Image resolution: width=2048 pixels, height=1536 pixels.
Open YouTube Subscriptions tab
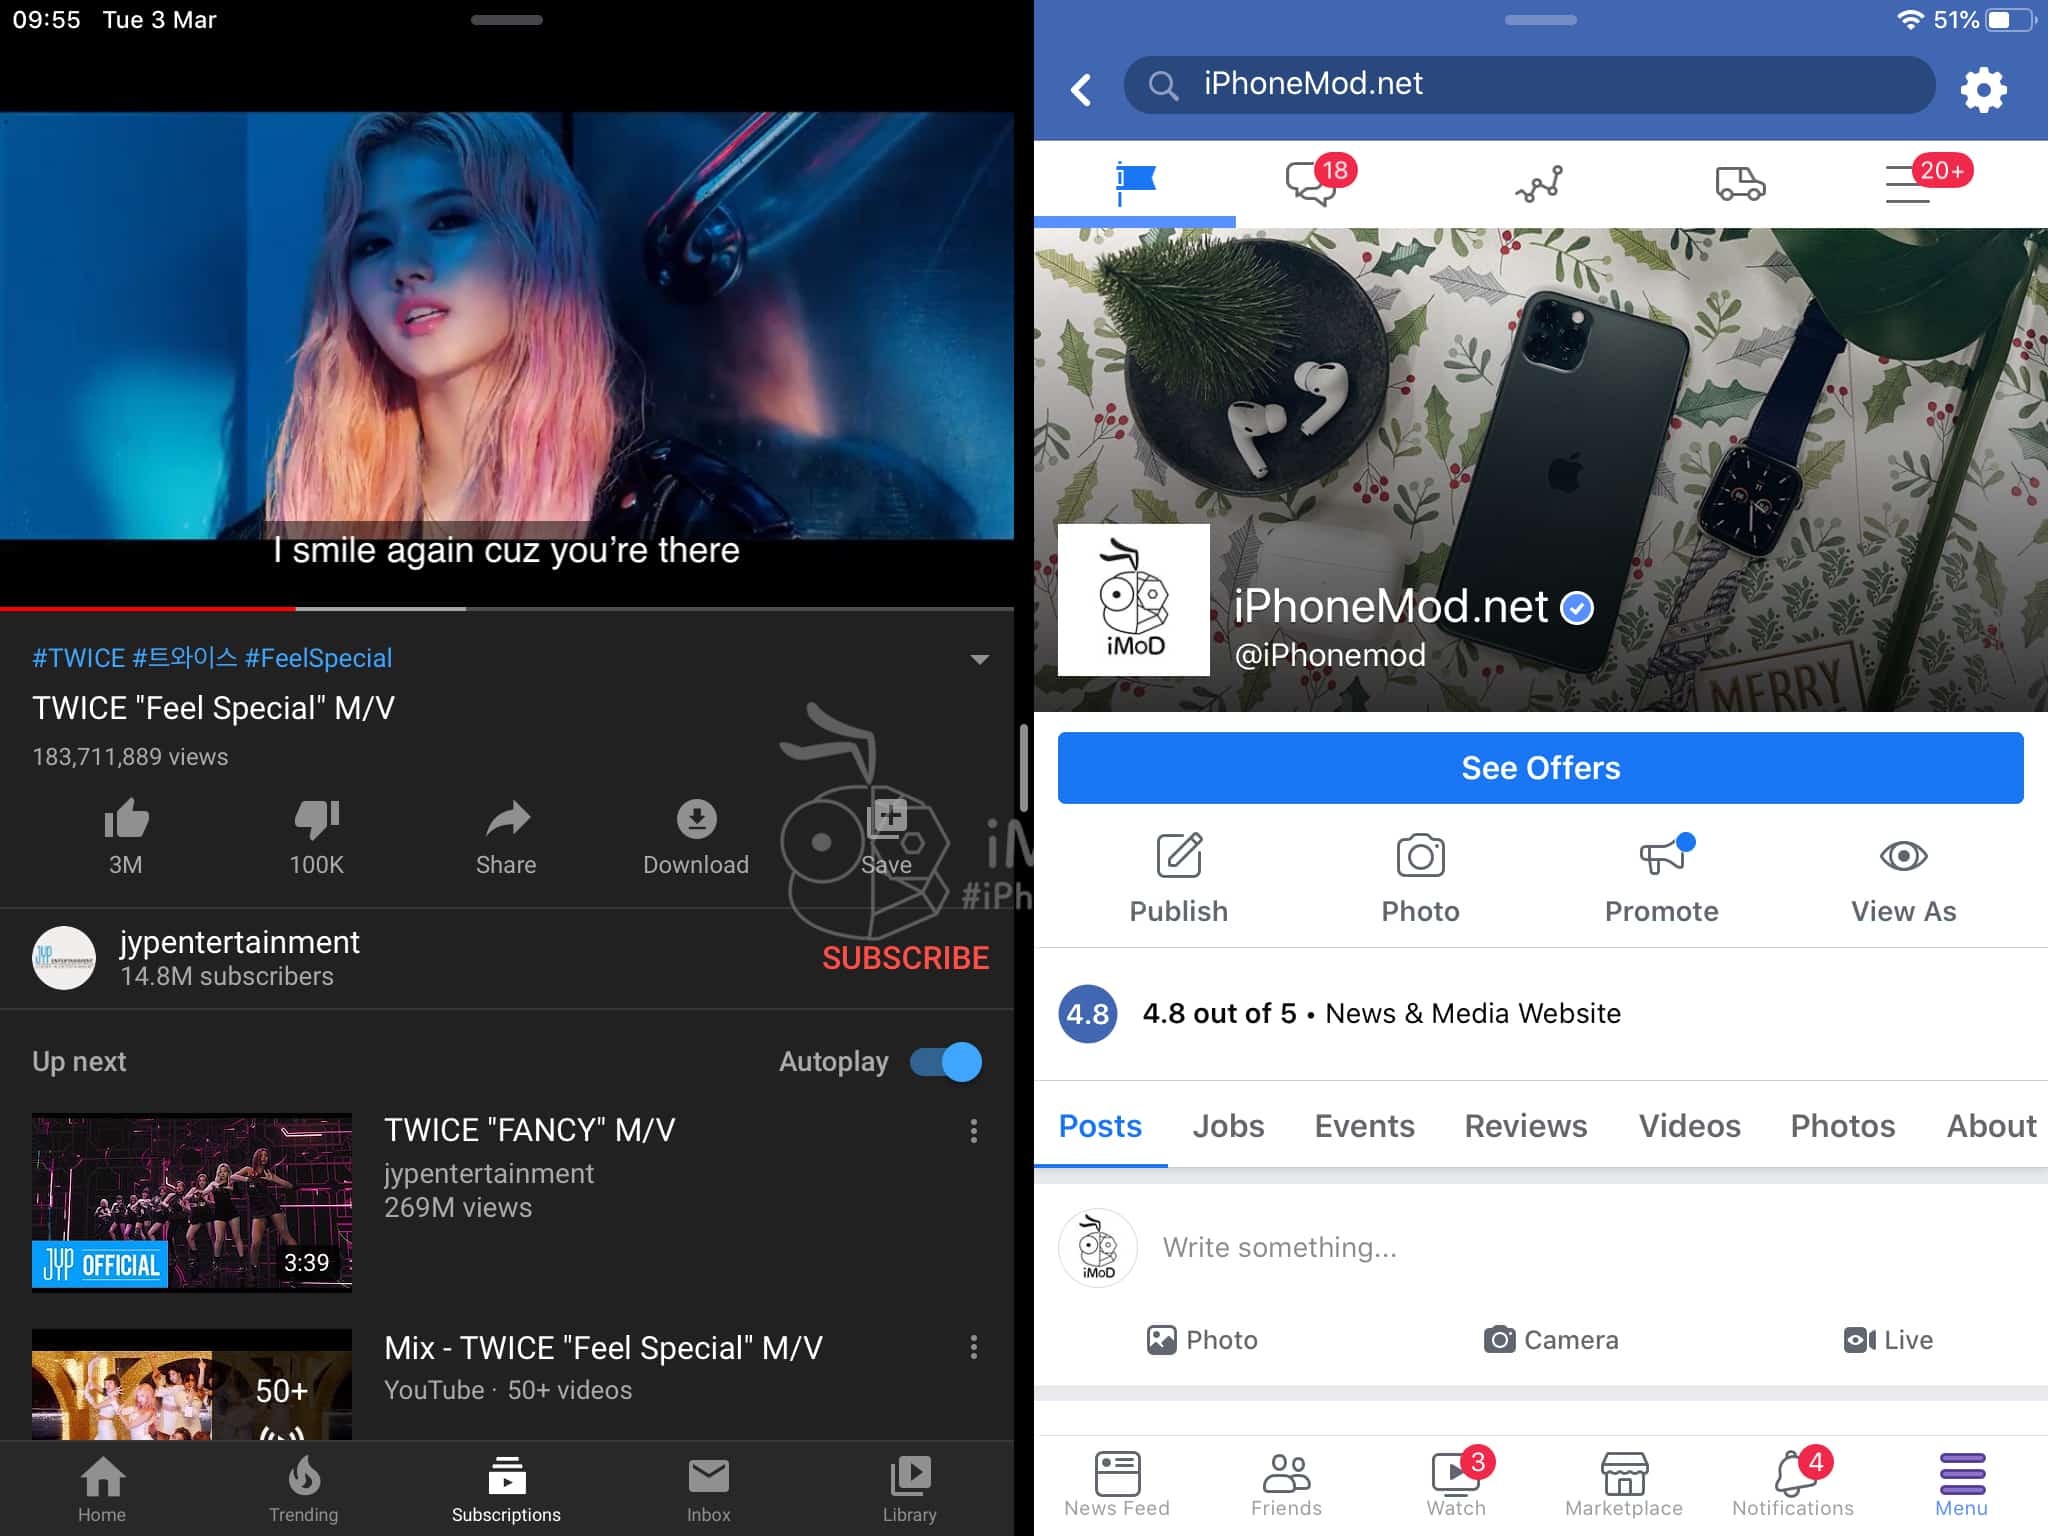click(506, 1489)
